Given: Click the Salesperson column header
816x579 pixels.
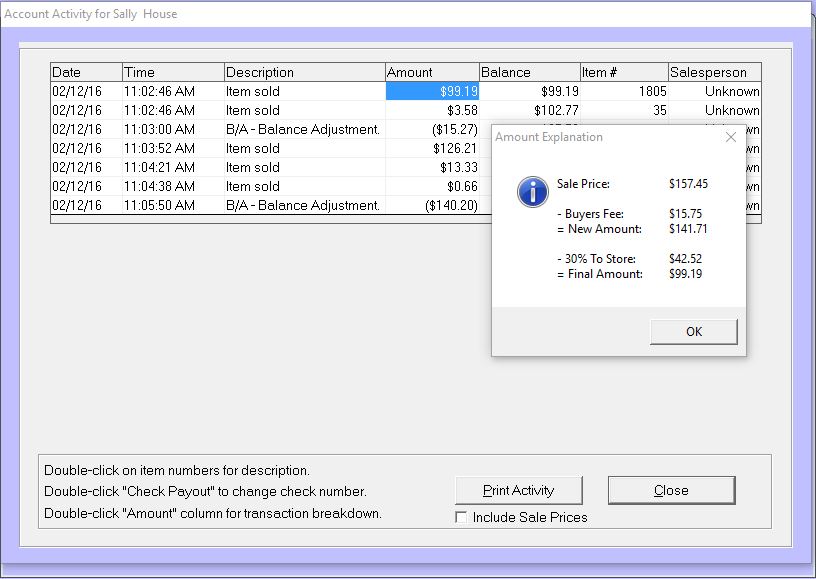Looking at the screenshot, I should (715, 72).
